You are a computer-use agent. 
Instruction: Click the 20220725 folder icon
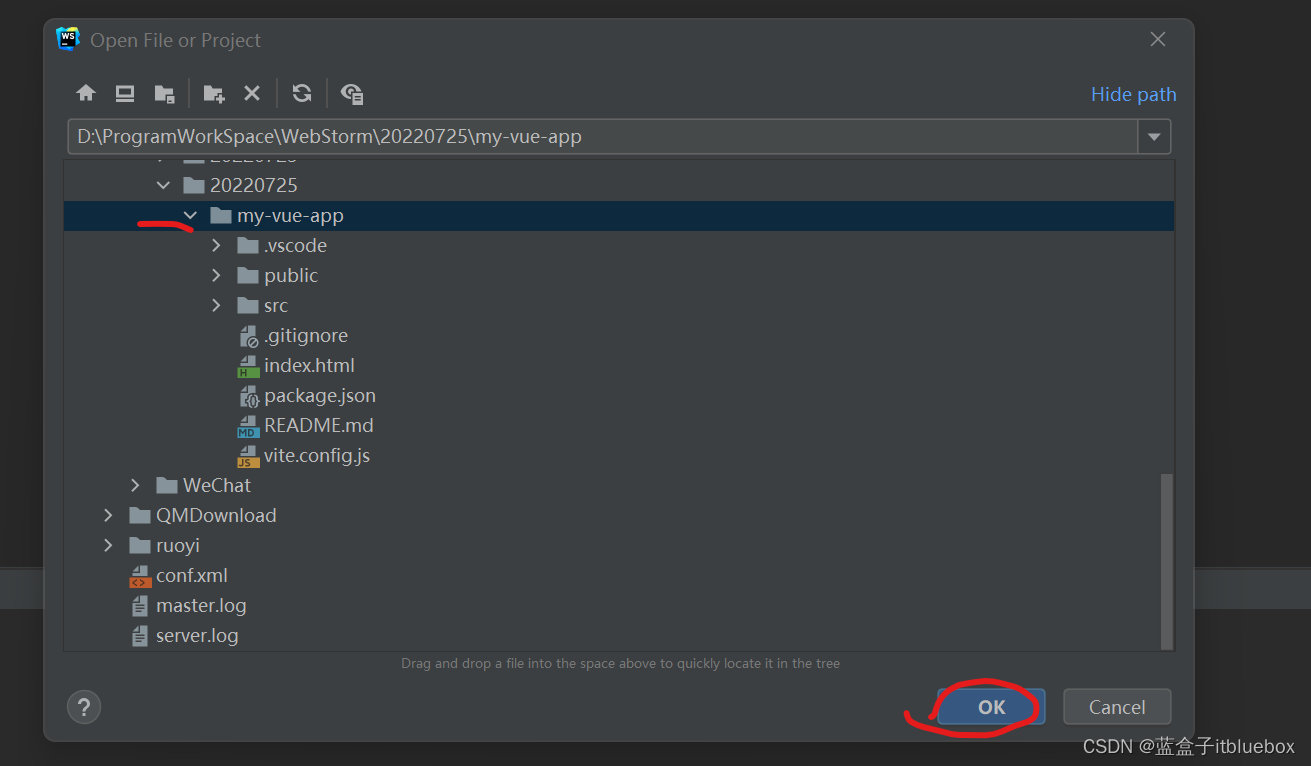point(194,185)
